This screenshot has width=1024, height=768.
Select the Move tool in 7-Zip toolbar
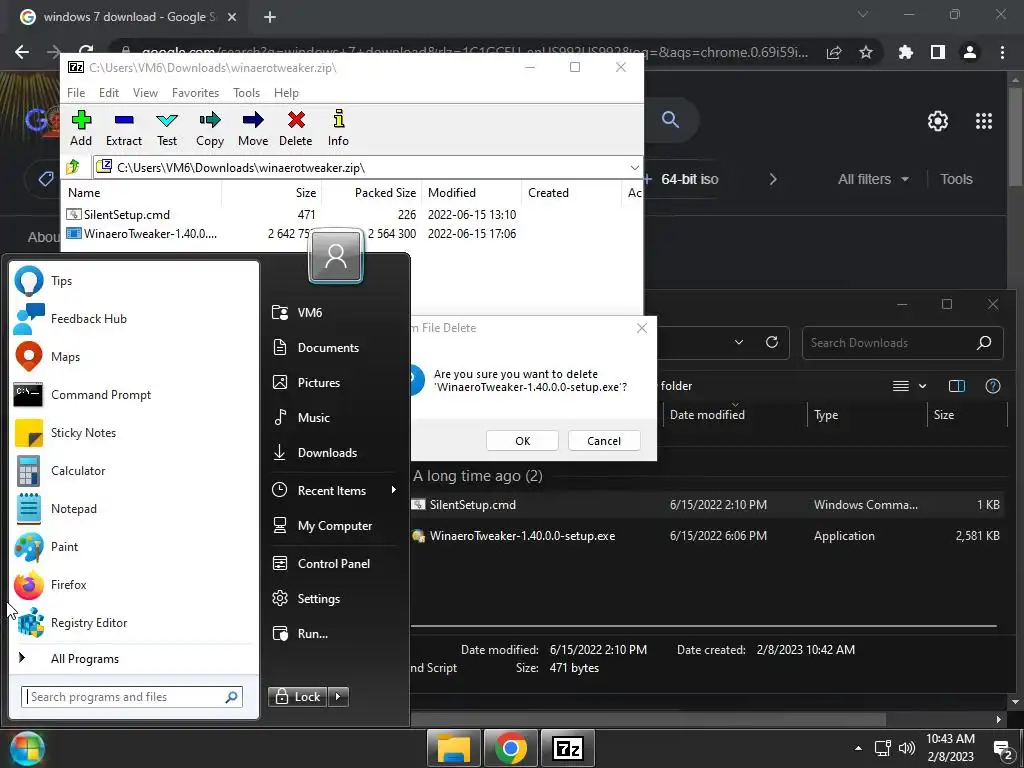point(253,128)
